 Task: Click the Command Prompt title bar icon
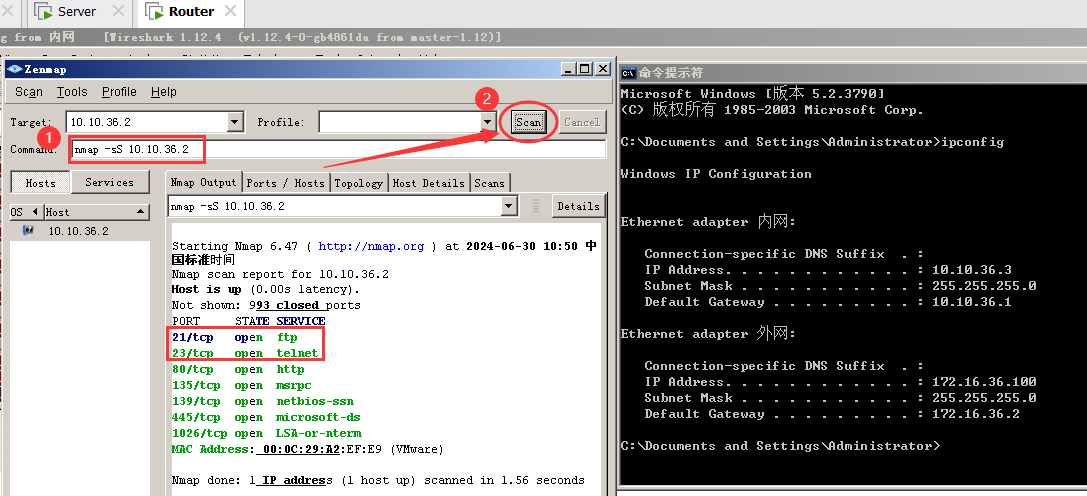pos(629,73)
